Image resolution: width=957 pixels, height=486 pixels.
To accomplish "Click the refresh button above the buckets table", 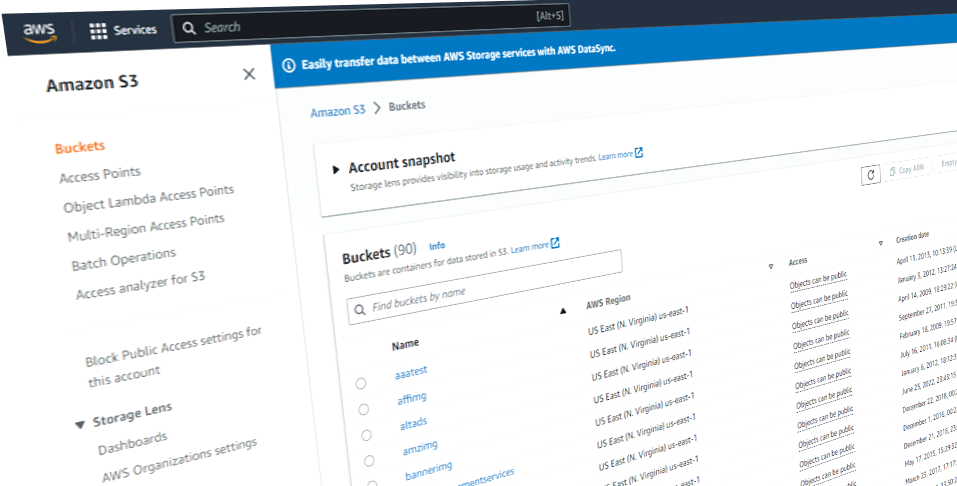I will tap(870, 175).
